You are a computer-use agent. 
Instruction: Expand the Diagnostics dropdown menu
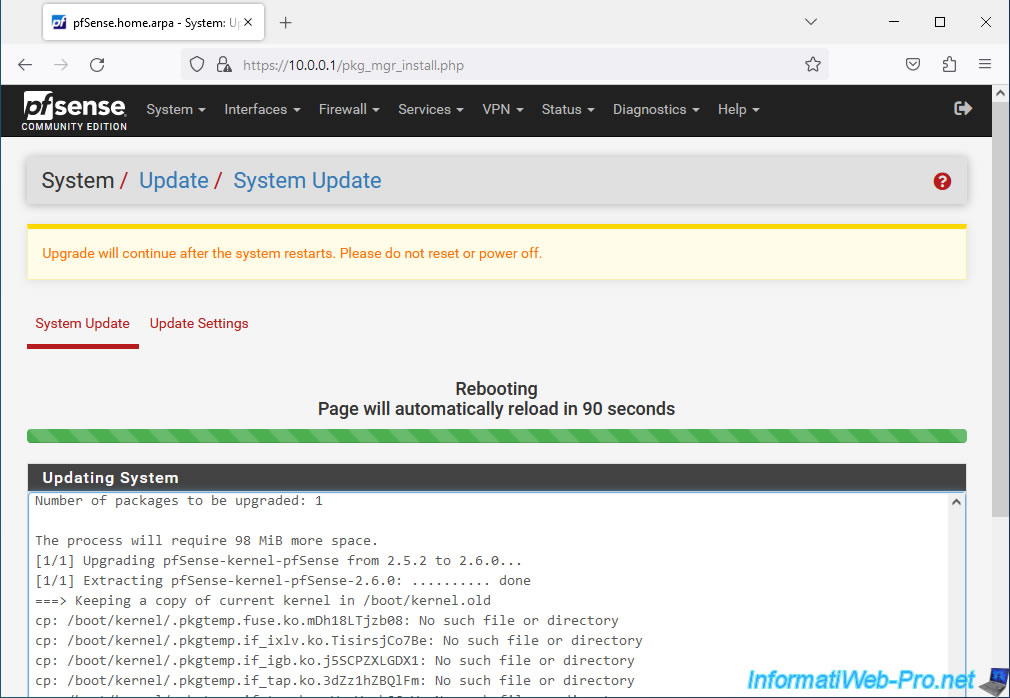pos(656,109)
